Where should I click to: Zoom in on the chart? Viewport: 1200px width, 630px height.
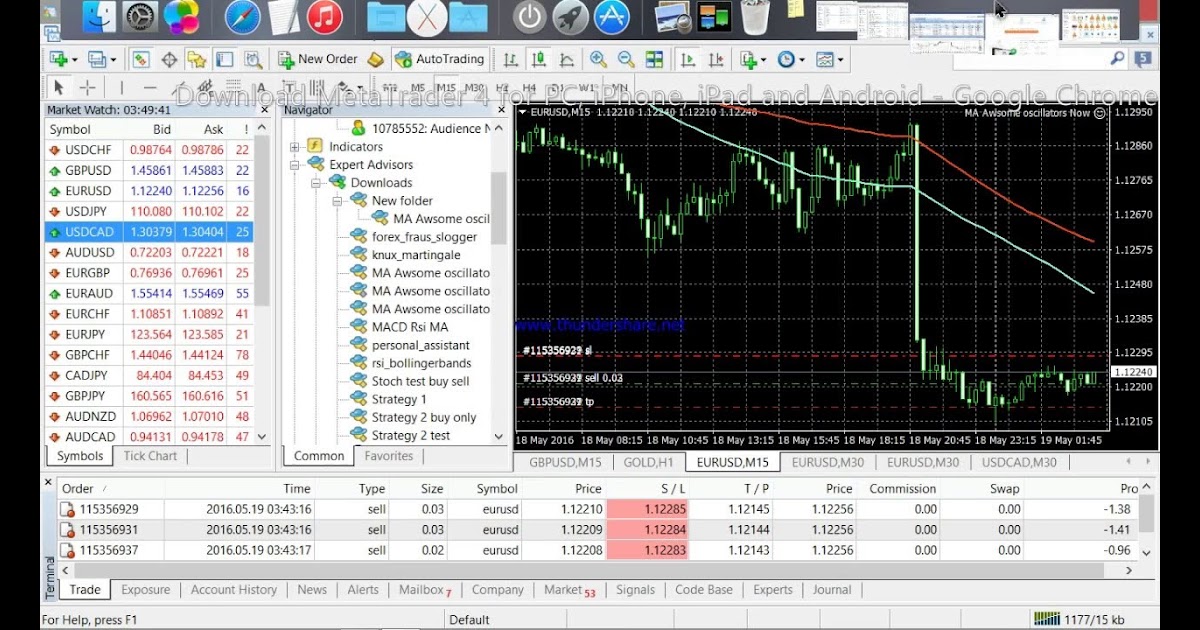[598, 59]
